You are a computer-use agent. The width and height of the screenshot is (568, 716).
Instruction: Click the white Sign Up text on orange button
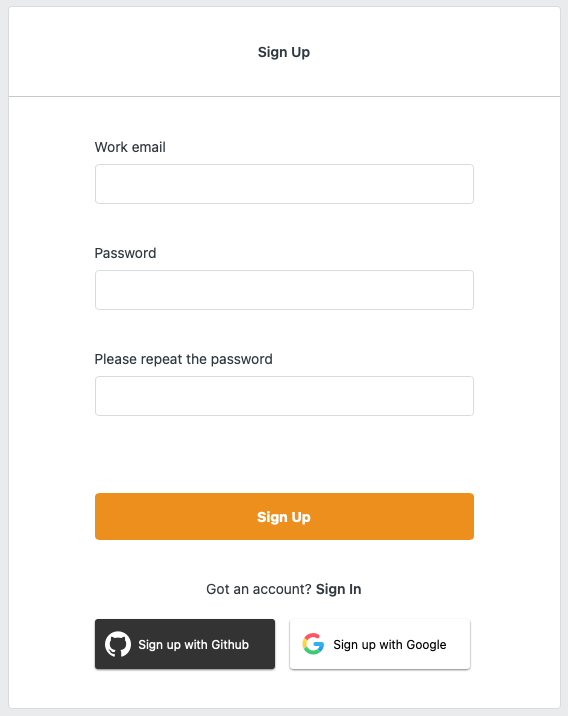284,517
